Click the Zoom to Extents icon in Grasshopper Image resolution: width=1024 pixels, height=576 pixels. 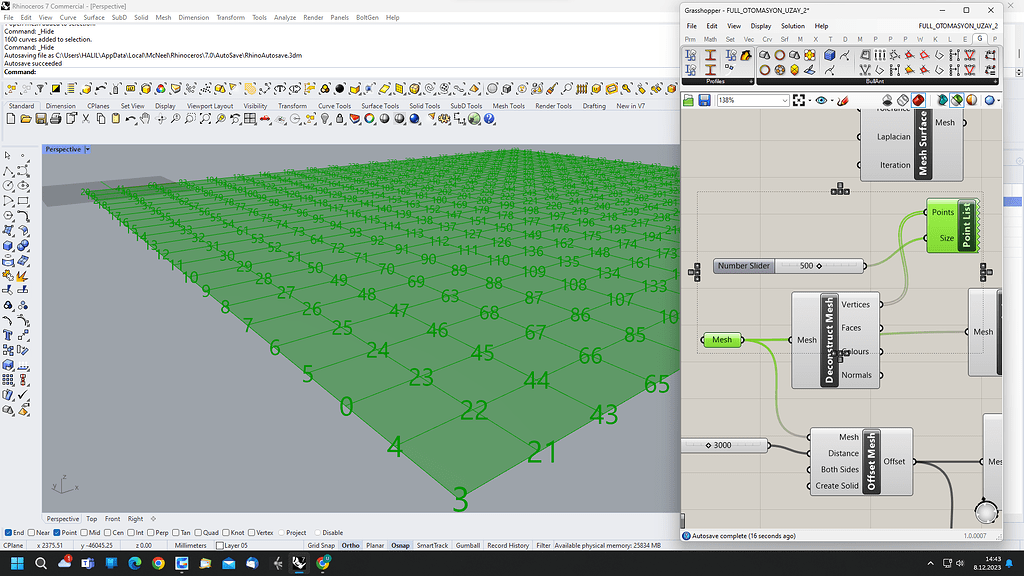tap(799, 100)
